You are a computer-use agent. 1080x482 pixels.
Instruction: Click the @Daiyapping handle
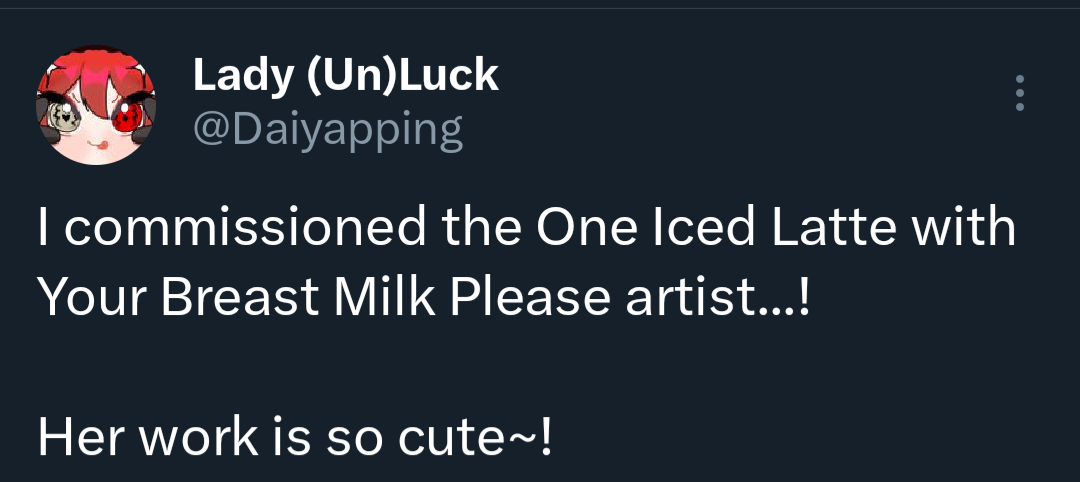click(327, 130)
